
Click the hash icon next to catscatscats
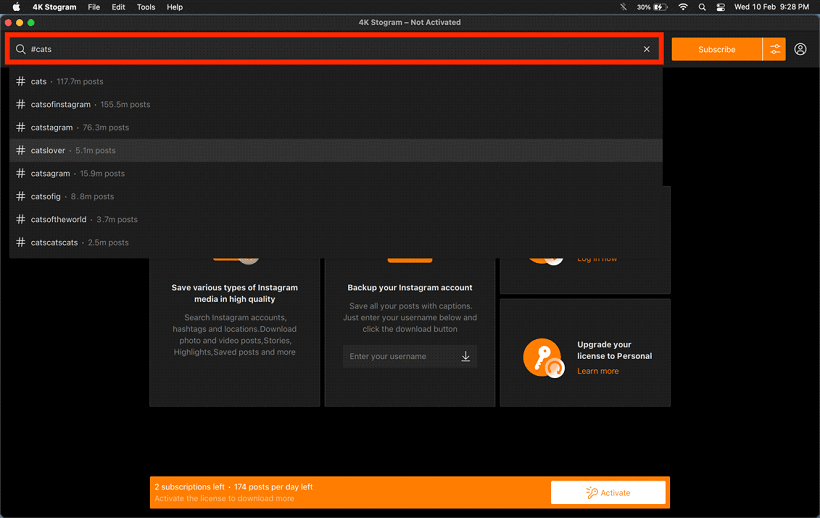click(x=20, y=243)
